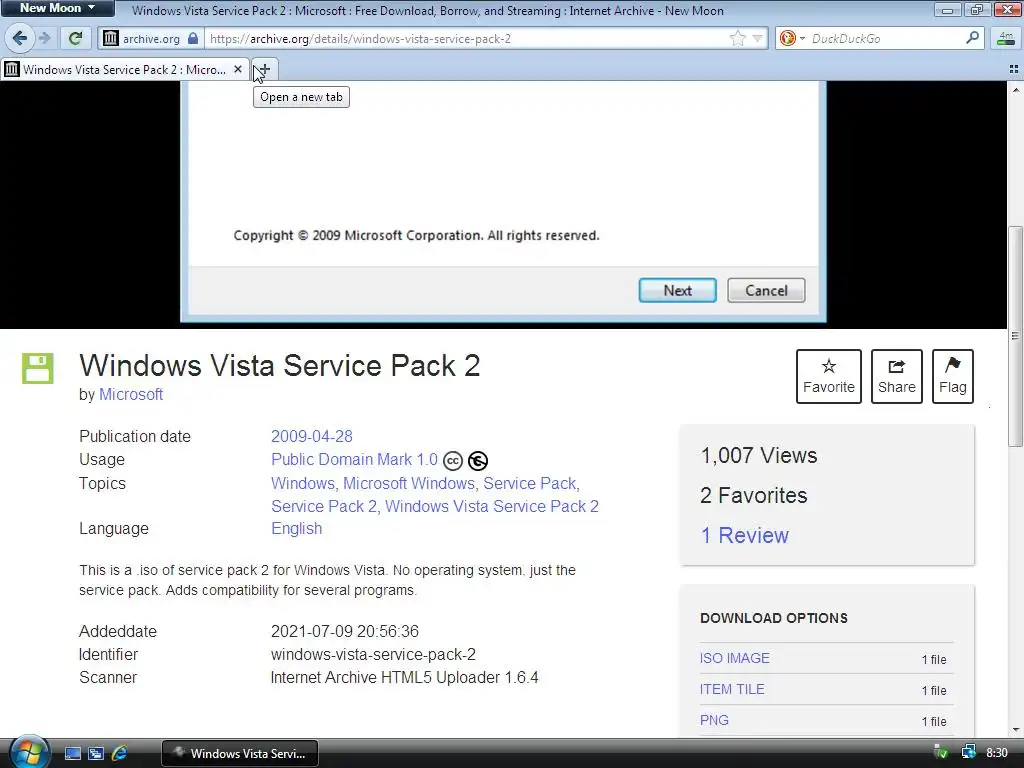
Task: Click the address bar URL field
Action: [x=467, y=39]
